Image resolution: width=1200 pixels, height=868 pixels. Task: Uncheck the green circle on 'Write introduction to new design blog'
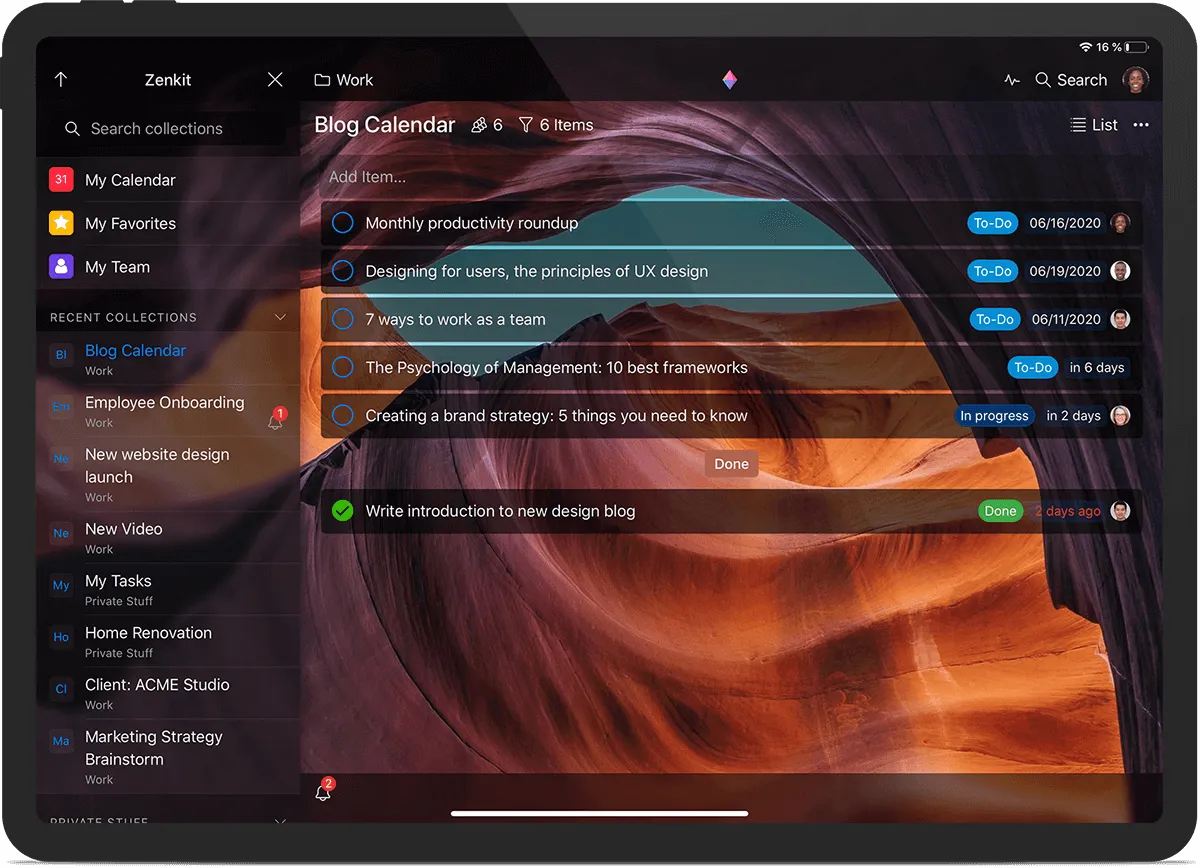(342, 510)
